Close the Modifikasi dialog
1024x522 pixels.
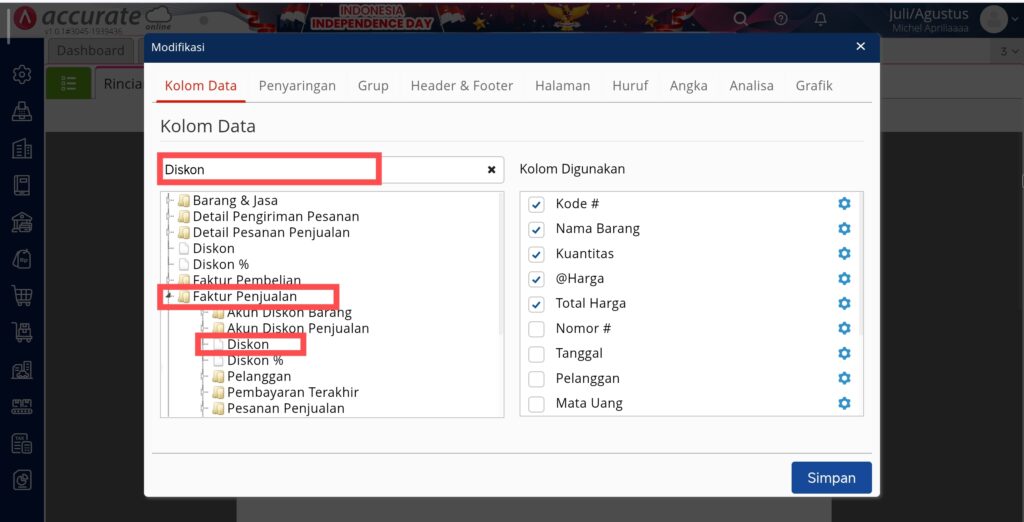tap(860, 46)
